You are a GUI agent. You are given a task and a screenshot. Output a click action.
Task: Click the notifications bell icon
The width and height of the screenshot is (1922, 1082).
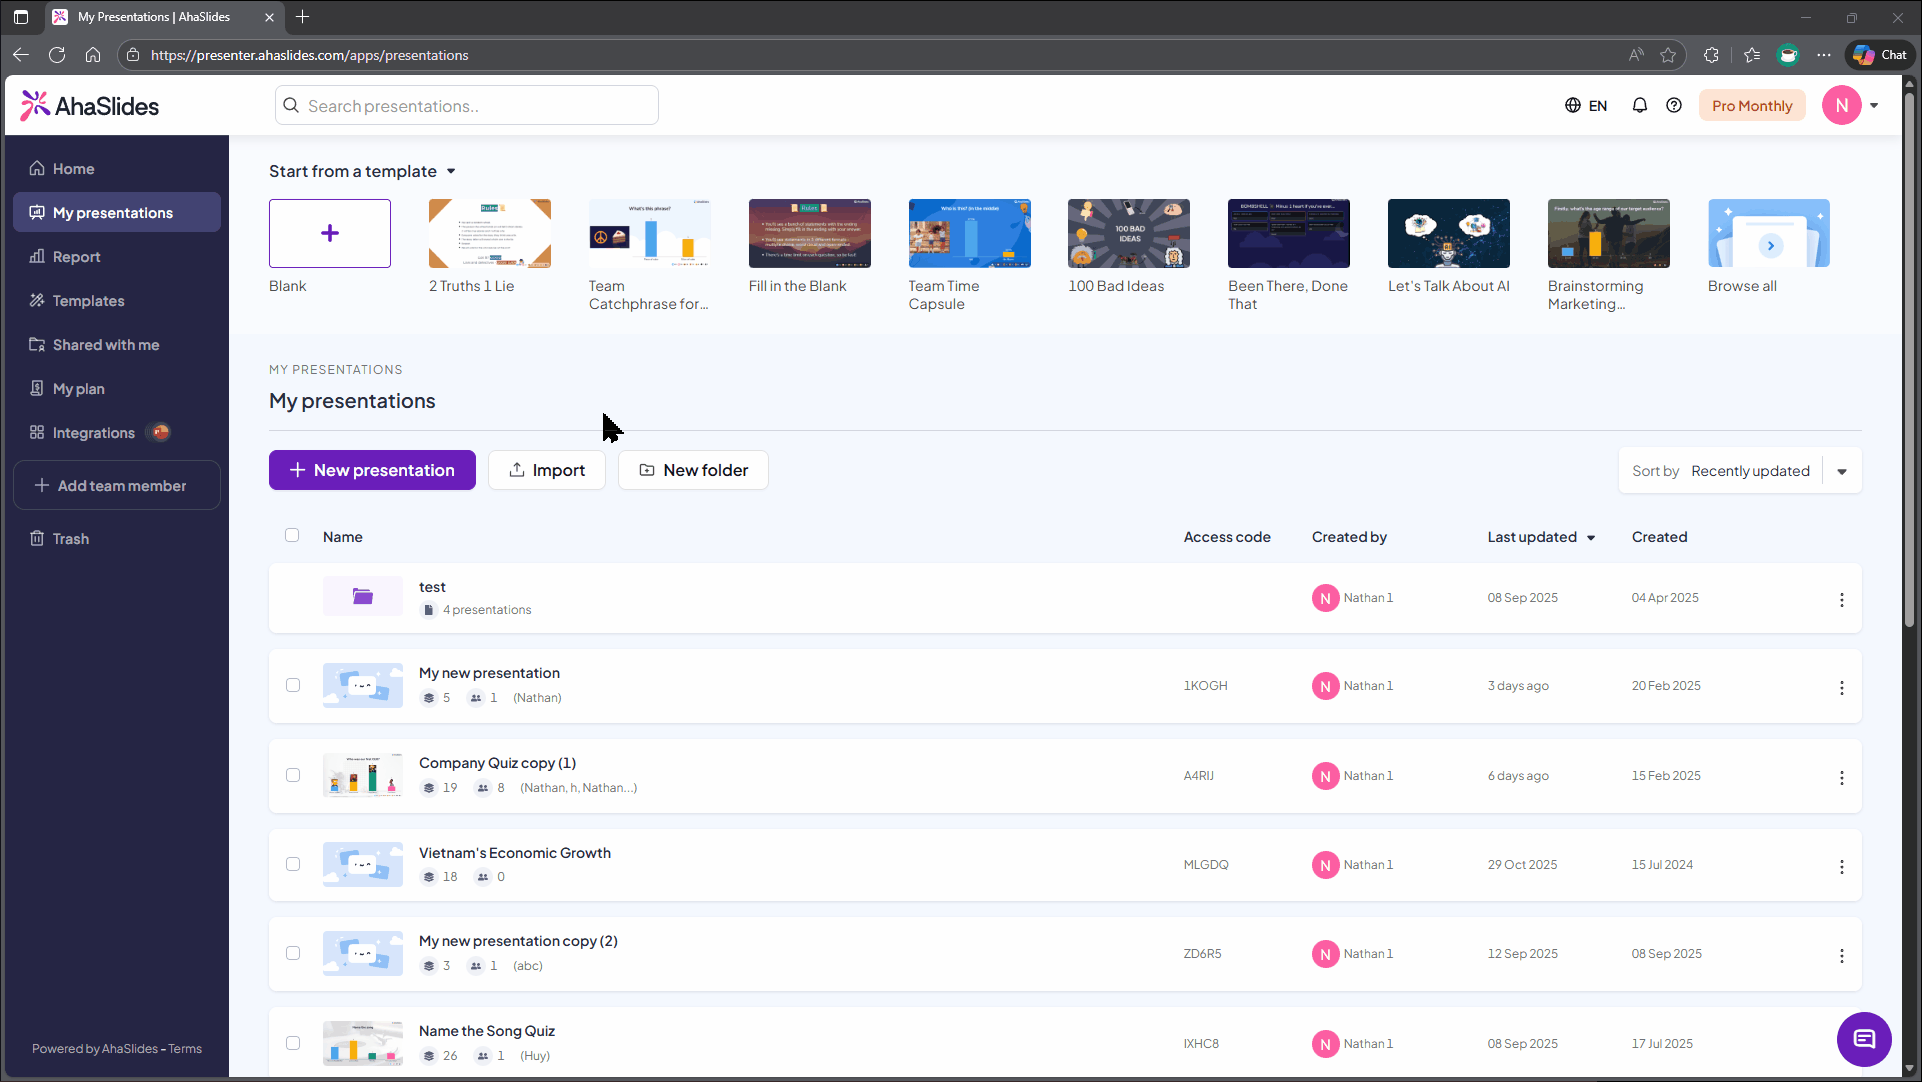point(1639,106)
